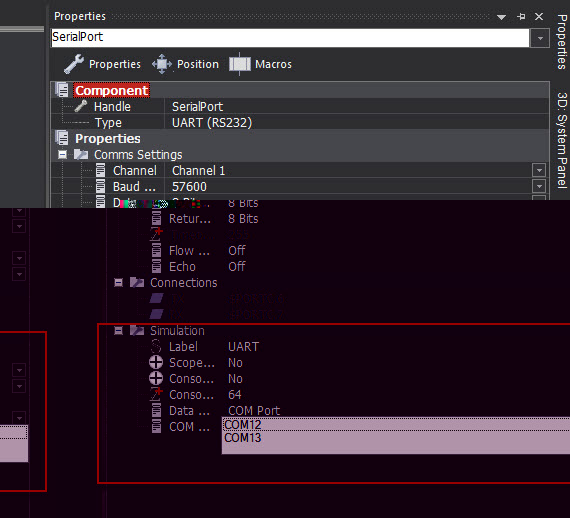Click the Flow ... Off value
The image size is (570, 518).
point(237,250)
